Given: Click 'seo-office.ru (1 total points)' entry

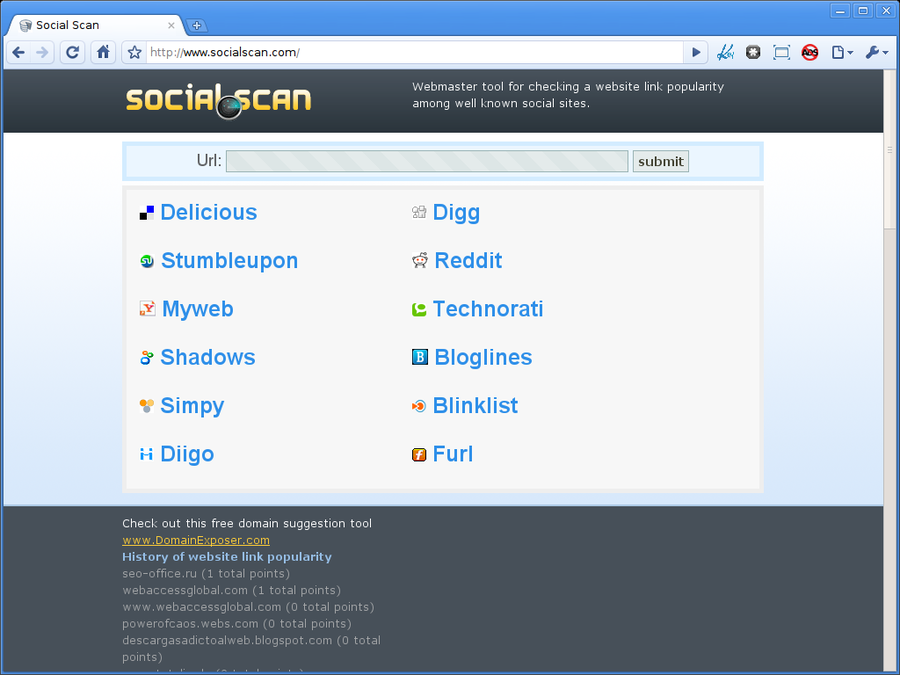Looking at the screenshot, I should tap(205, 573).
